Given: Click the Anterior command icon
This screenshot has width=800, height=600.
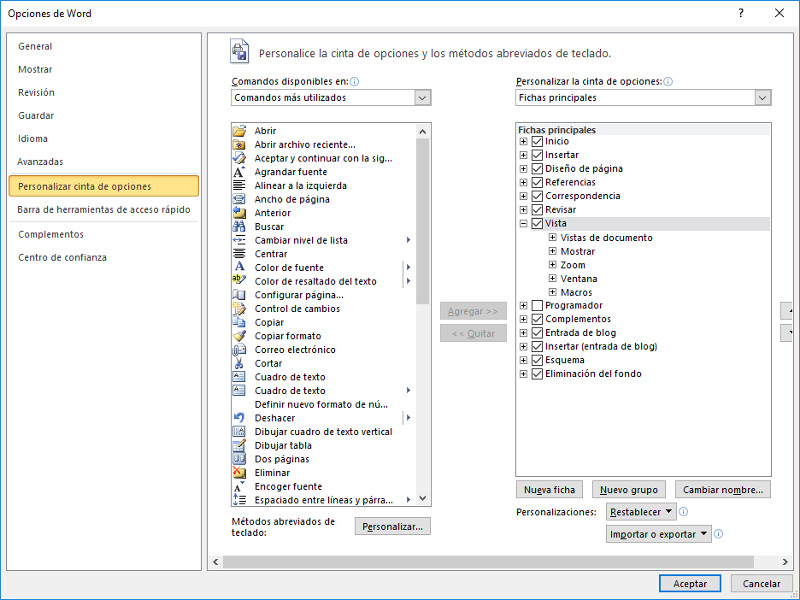Looking at the screenshot, I should click(x=239, y=213).
